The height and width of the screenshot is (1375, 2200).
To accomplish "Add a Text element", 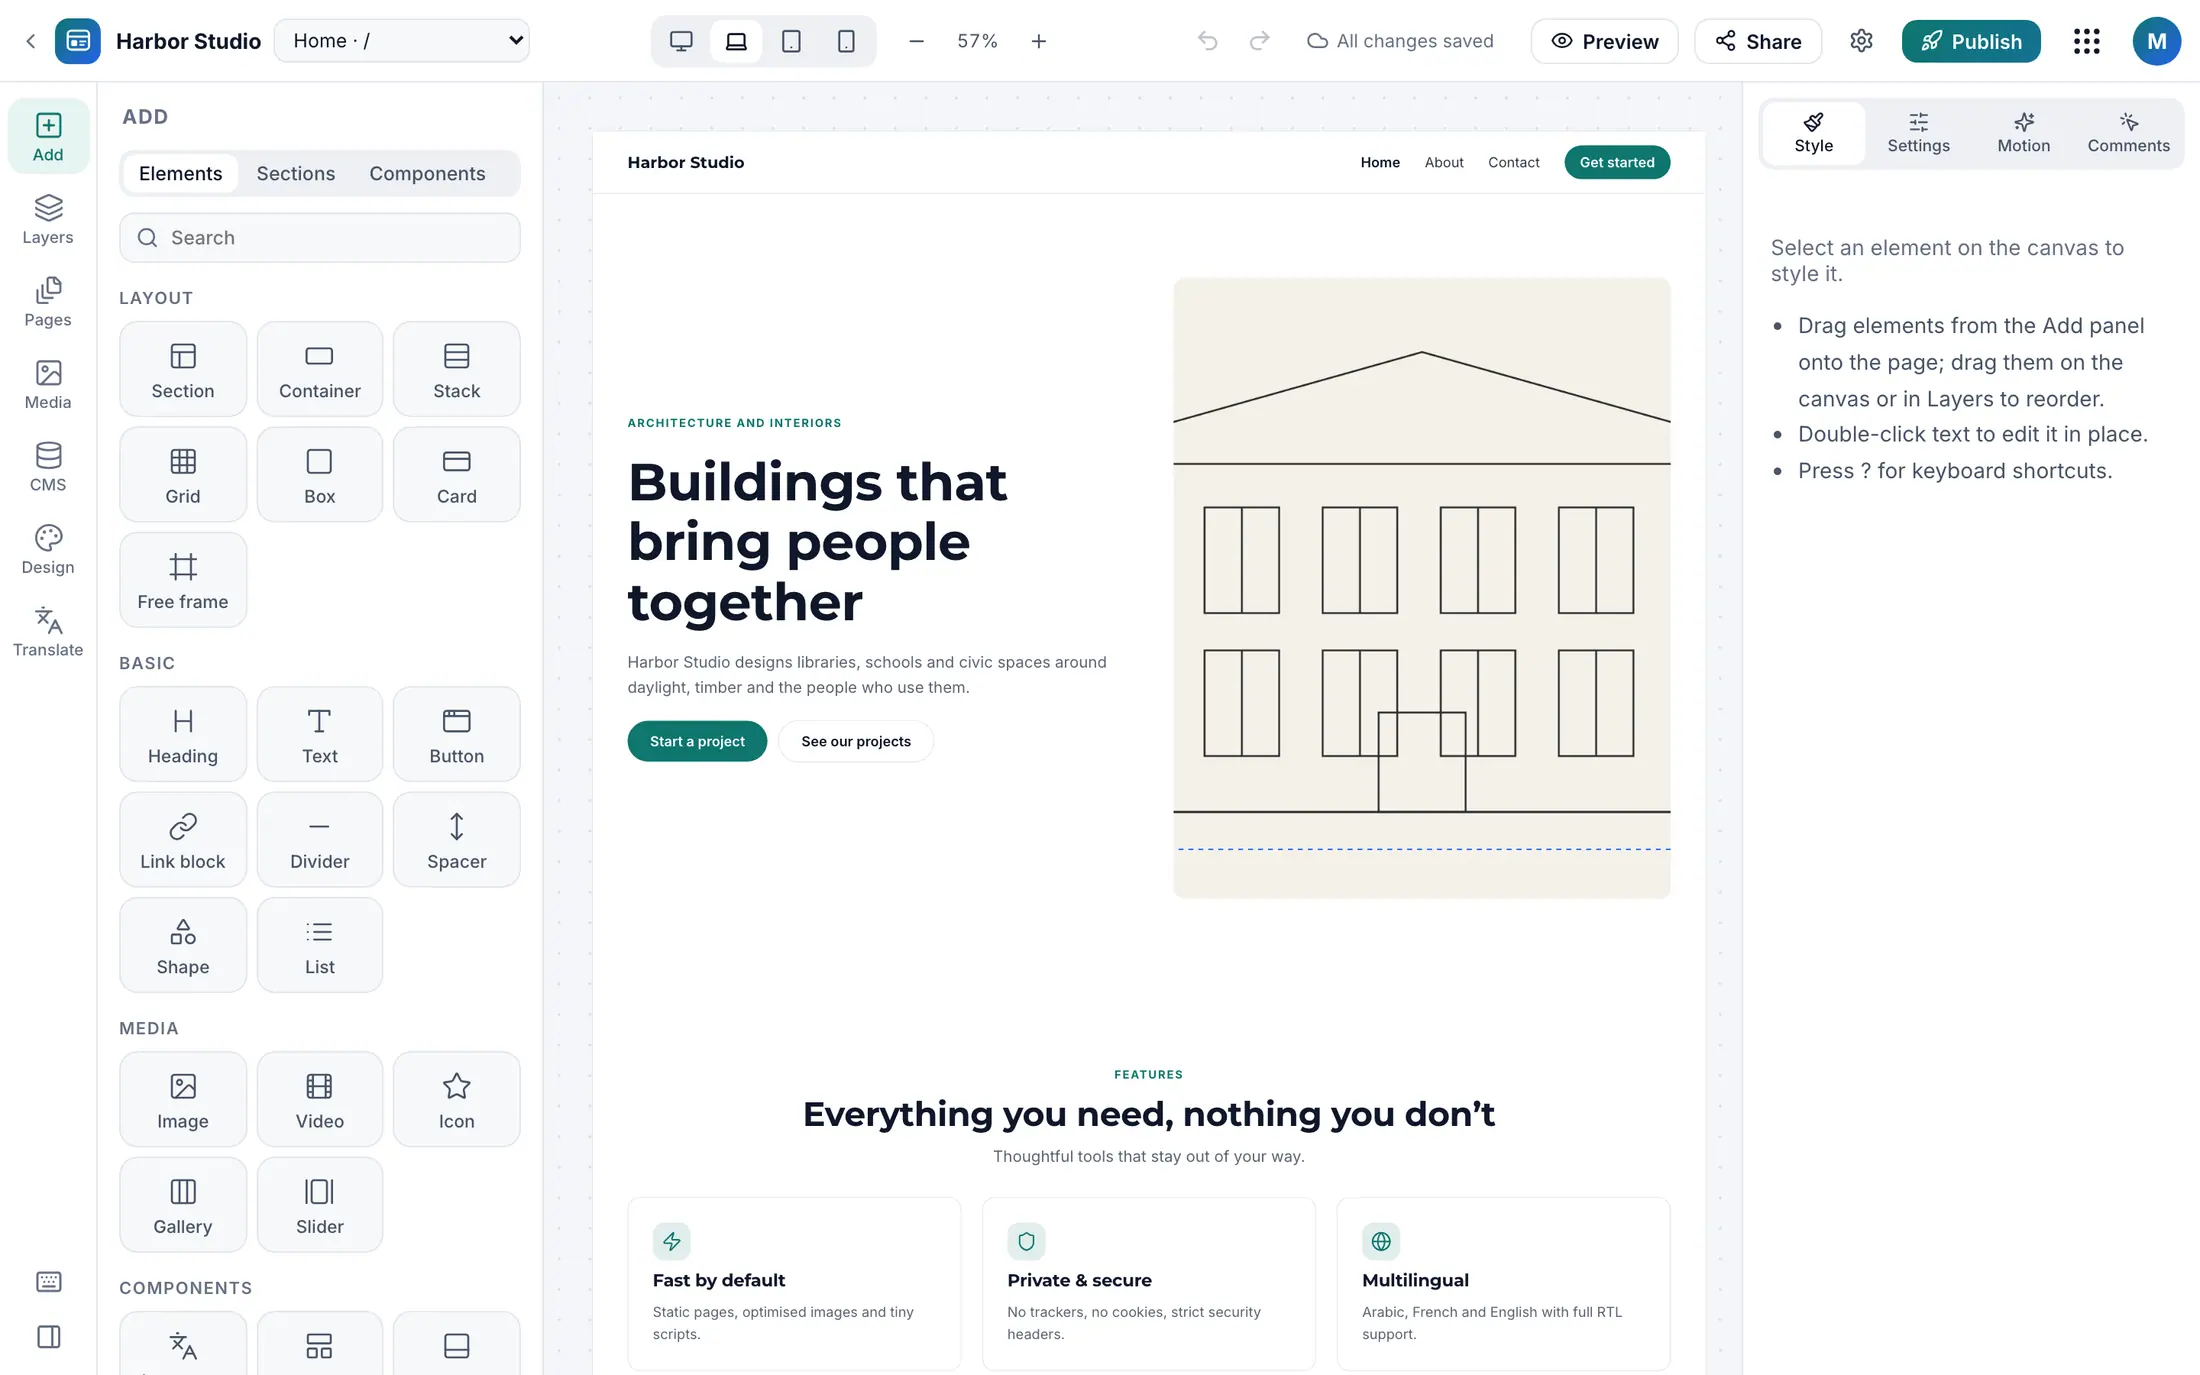I will 320,734.
